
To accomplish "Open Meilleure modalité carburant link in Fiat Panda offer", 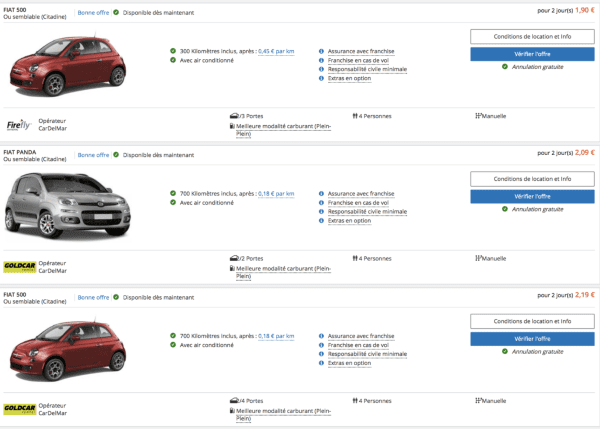I will point(284,272).
